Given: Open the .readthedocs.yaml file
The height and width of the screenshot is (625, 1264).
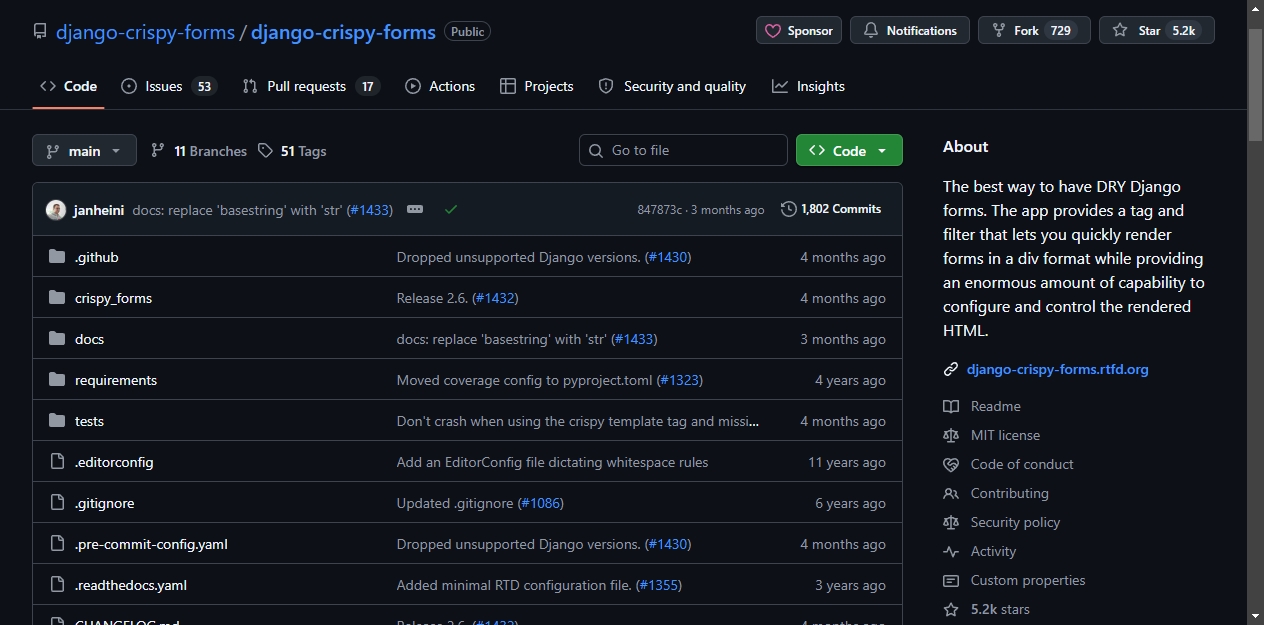Looking at the screenshot, I should click(x=131, y=585).
